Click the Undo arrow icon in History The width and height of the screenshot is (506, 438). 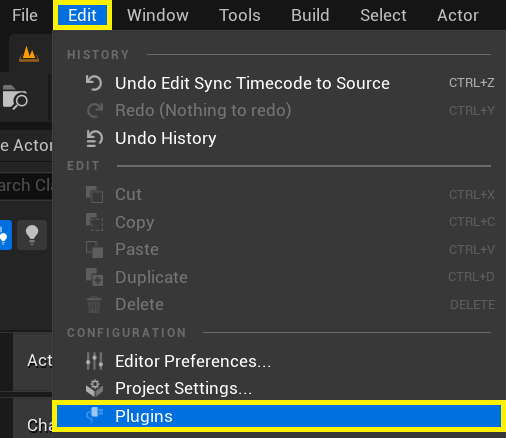pos(94,83)
